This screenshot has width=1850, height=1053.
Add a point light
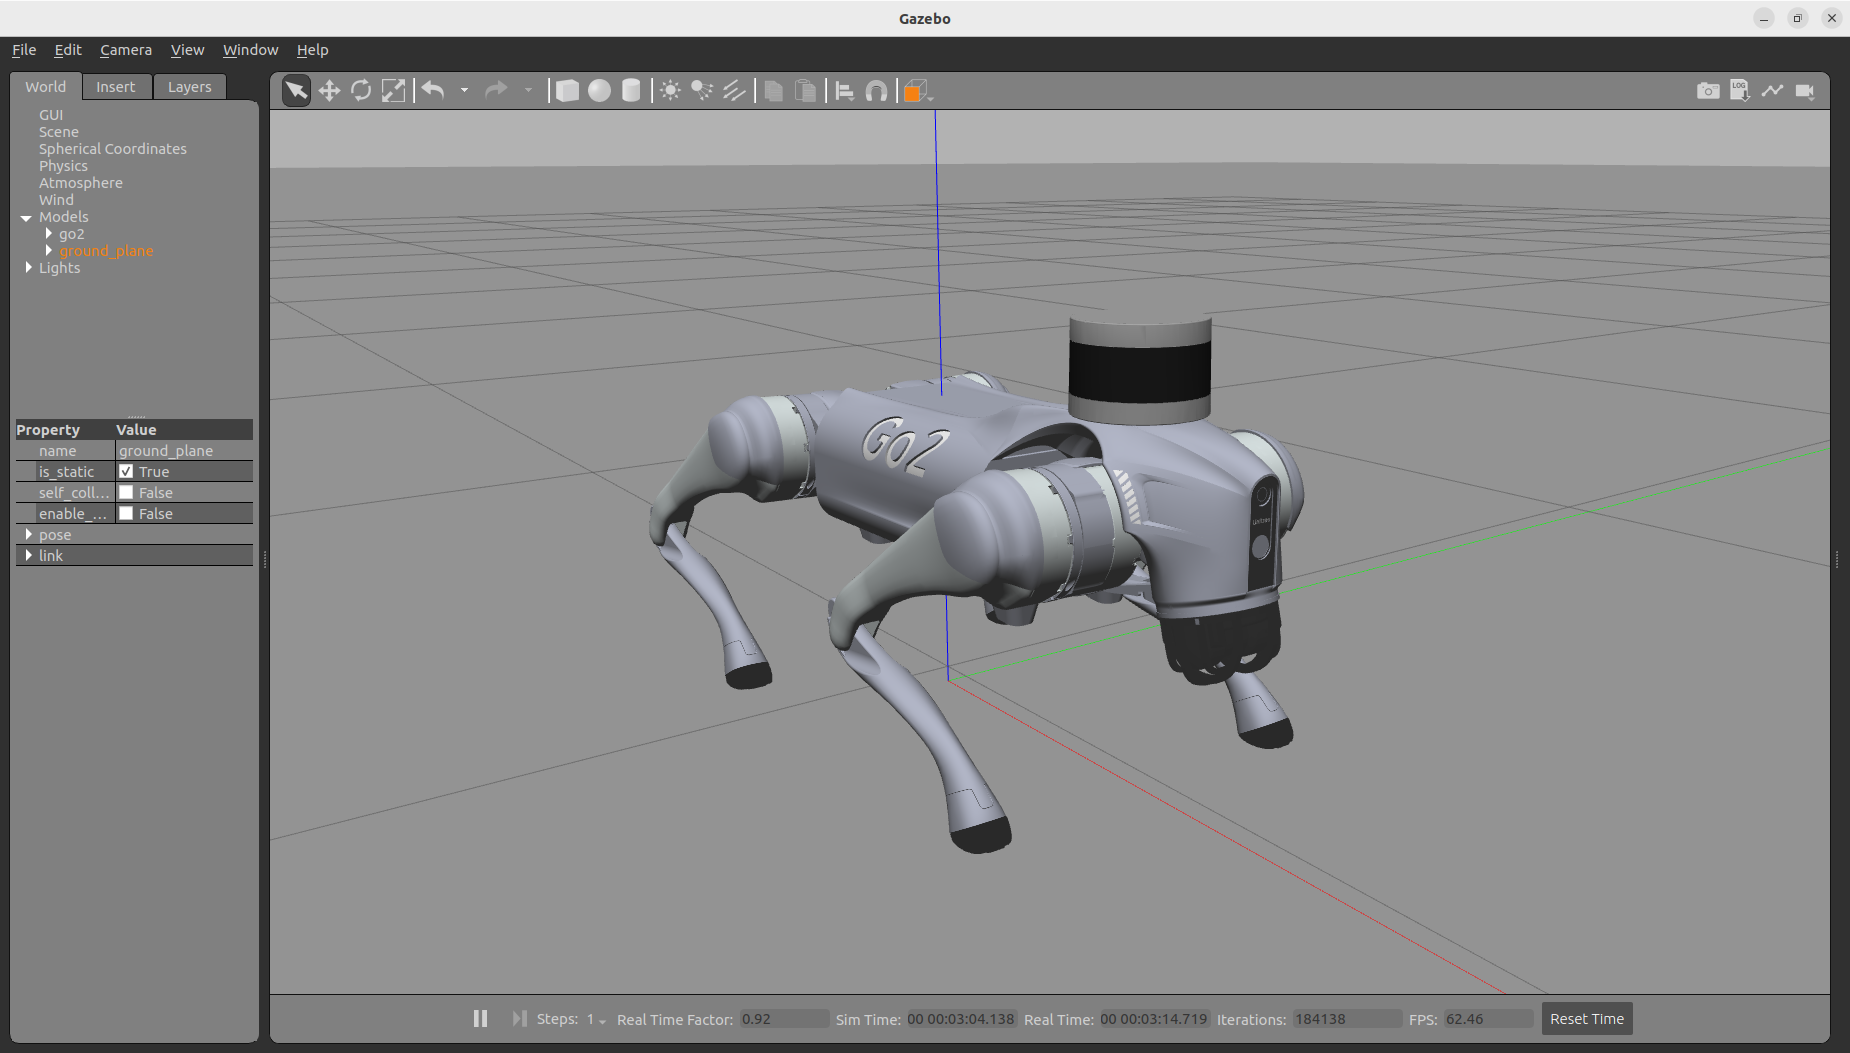tap(670, 91)
